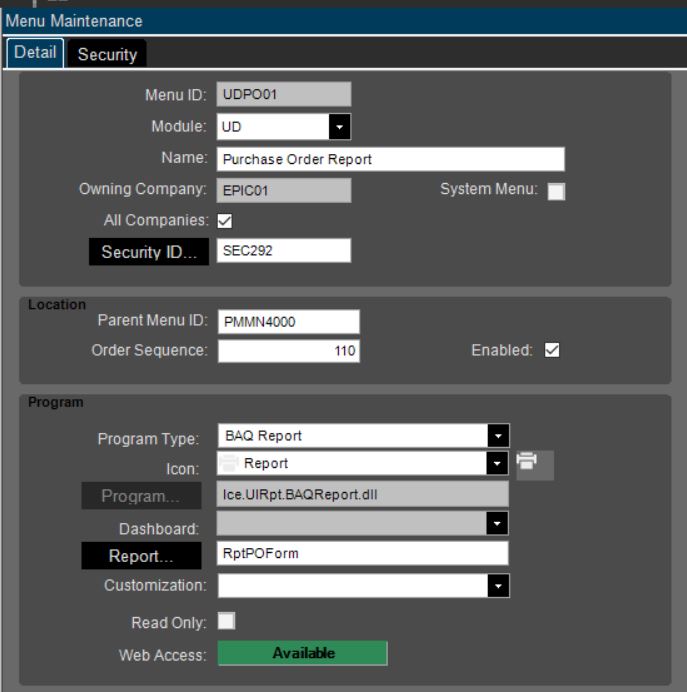Click the greyed Program... button

click(141, 496)
